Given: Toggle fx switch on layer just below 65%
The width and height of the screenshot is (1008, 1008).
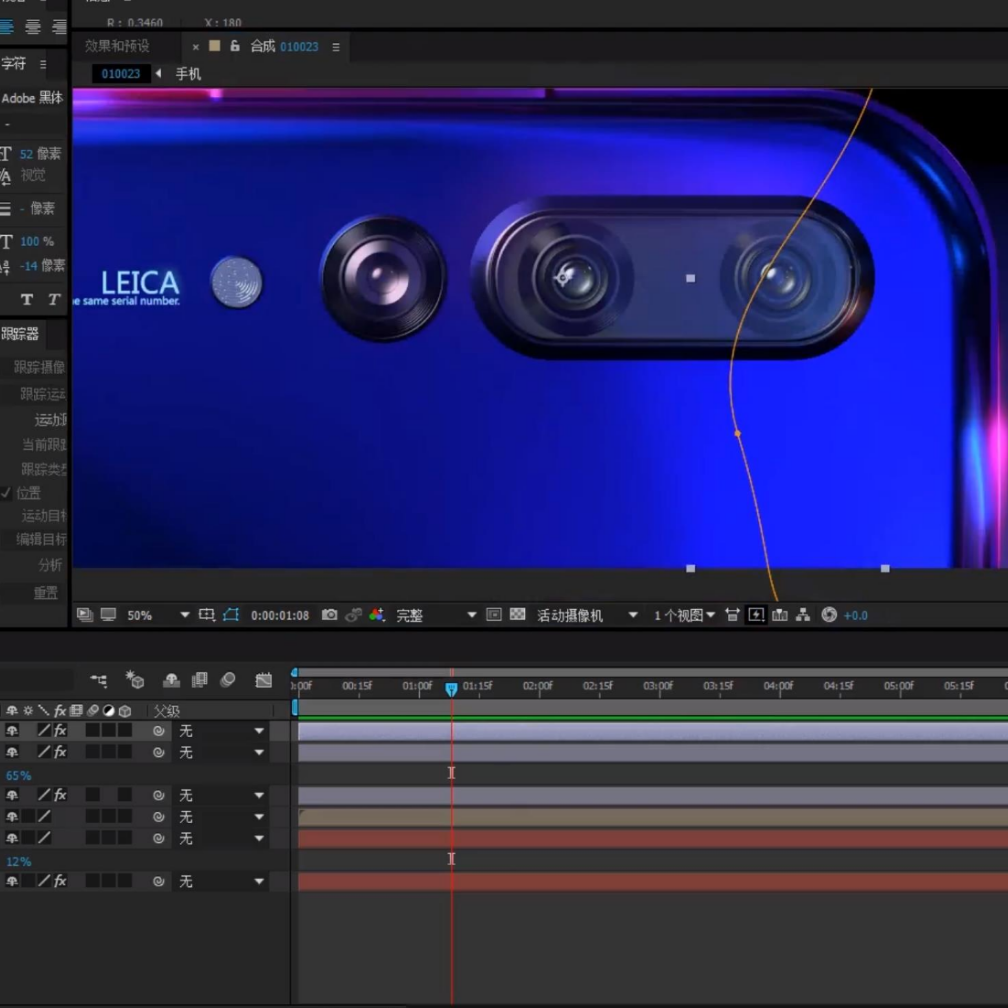Looking at the screenshot, I should coord(60,795).
